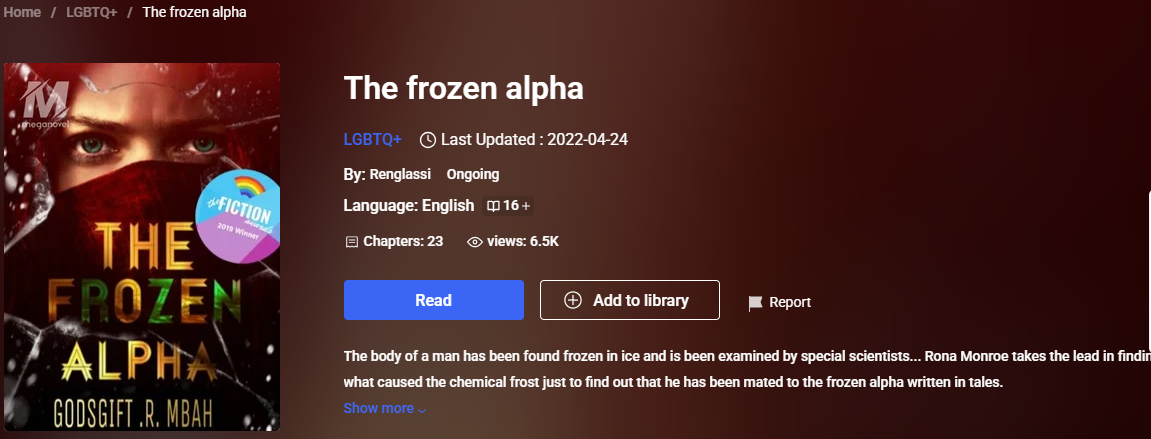Click the eye icon next to views

[475, 242]
